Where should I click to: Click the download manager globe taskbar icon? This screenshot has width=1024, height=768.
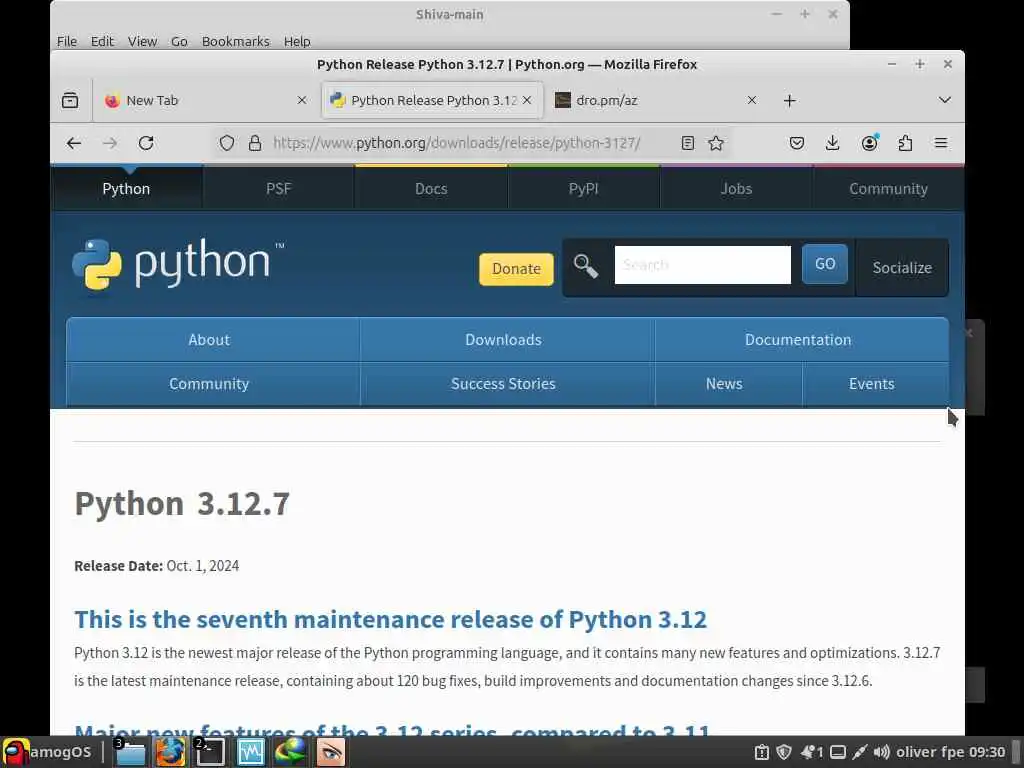coord(290,752)
